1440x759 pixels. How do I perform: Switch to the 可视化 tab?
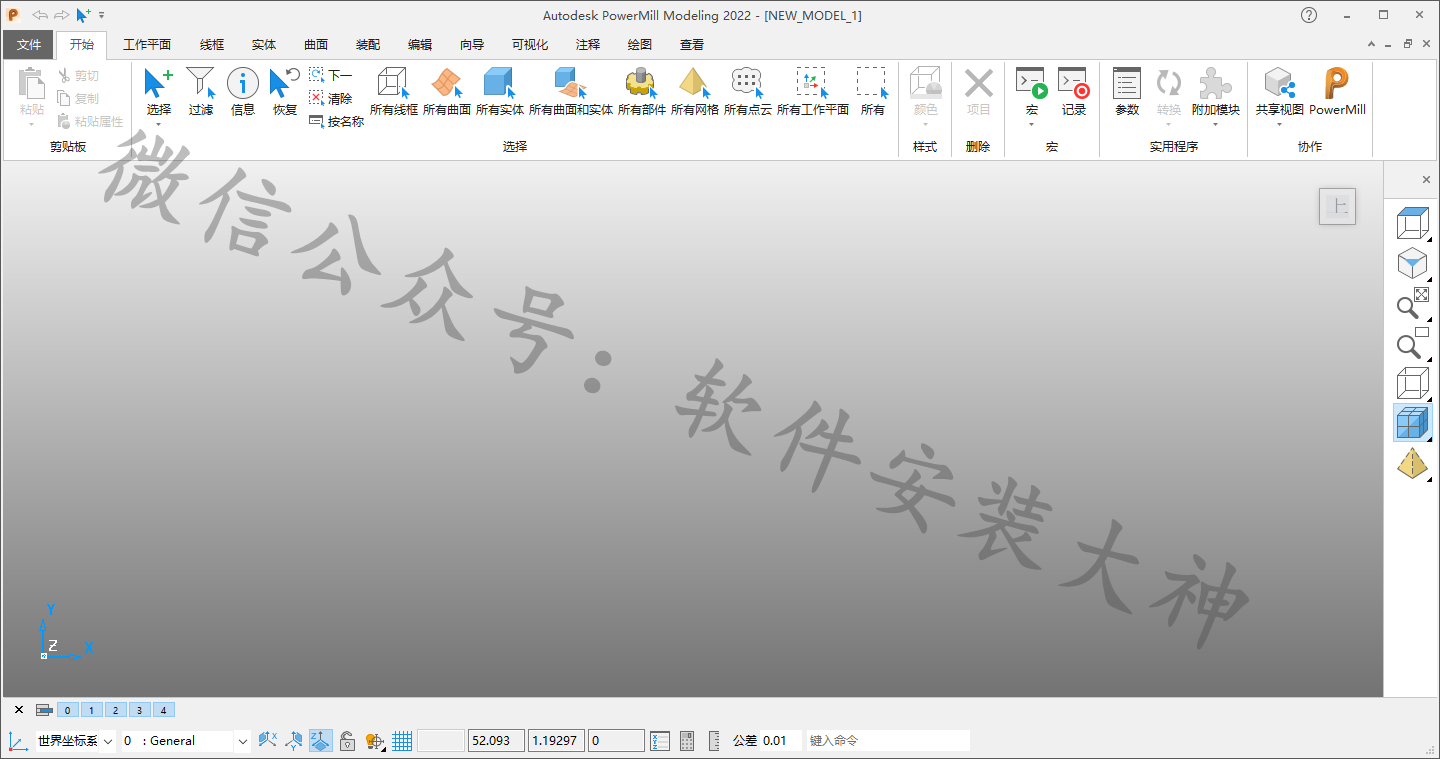530,44
